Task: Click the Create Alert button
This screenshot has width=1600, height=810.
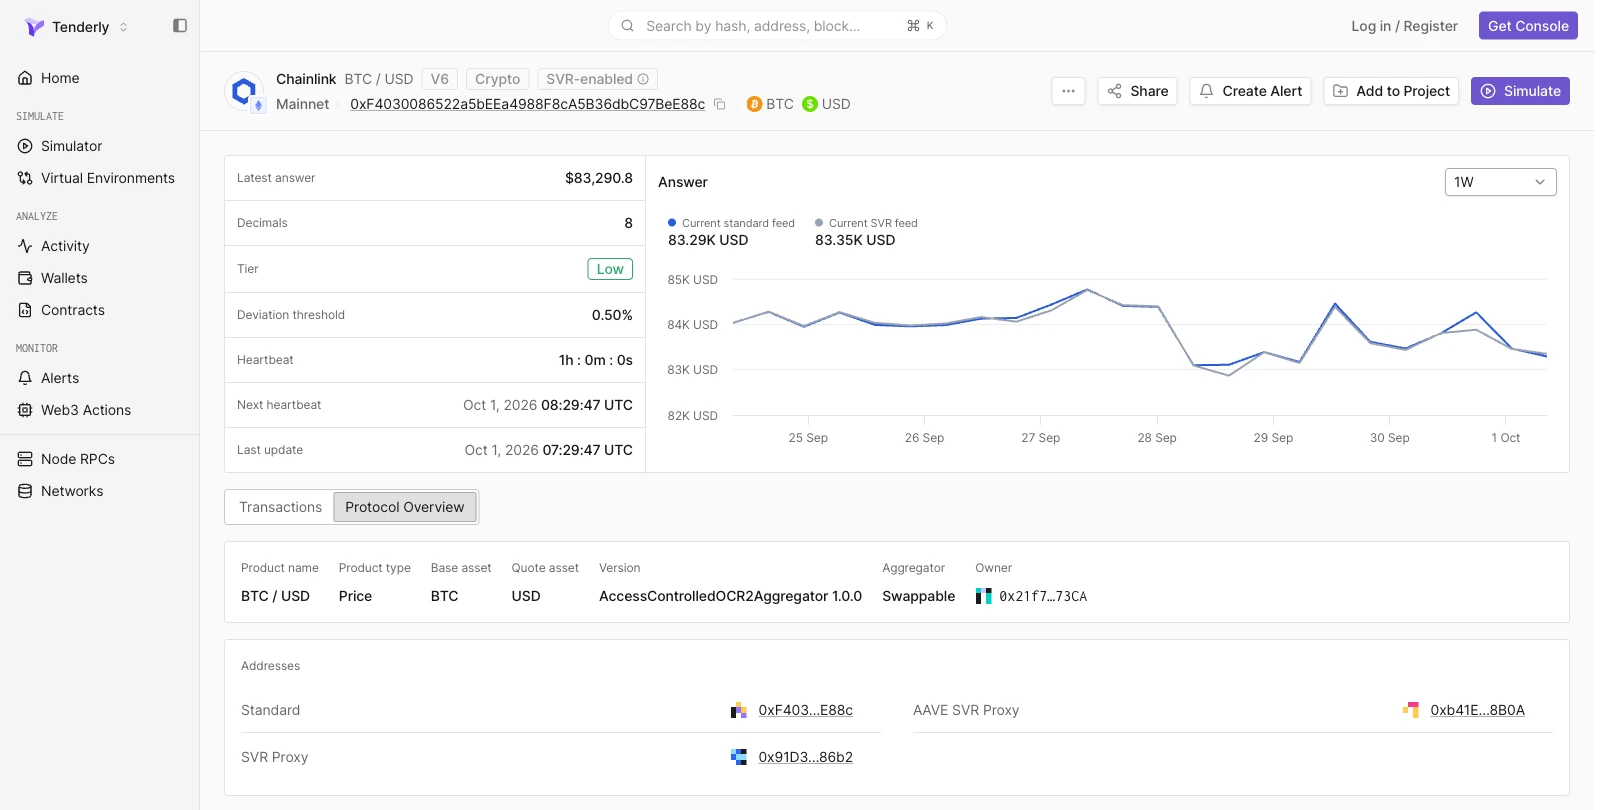Action: tap(1250, 91)
